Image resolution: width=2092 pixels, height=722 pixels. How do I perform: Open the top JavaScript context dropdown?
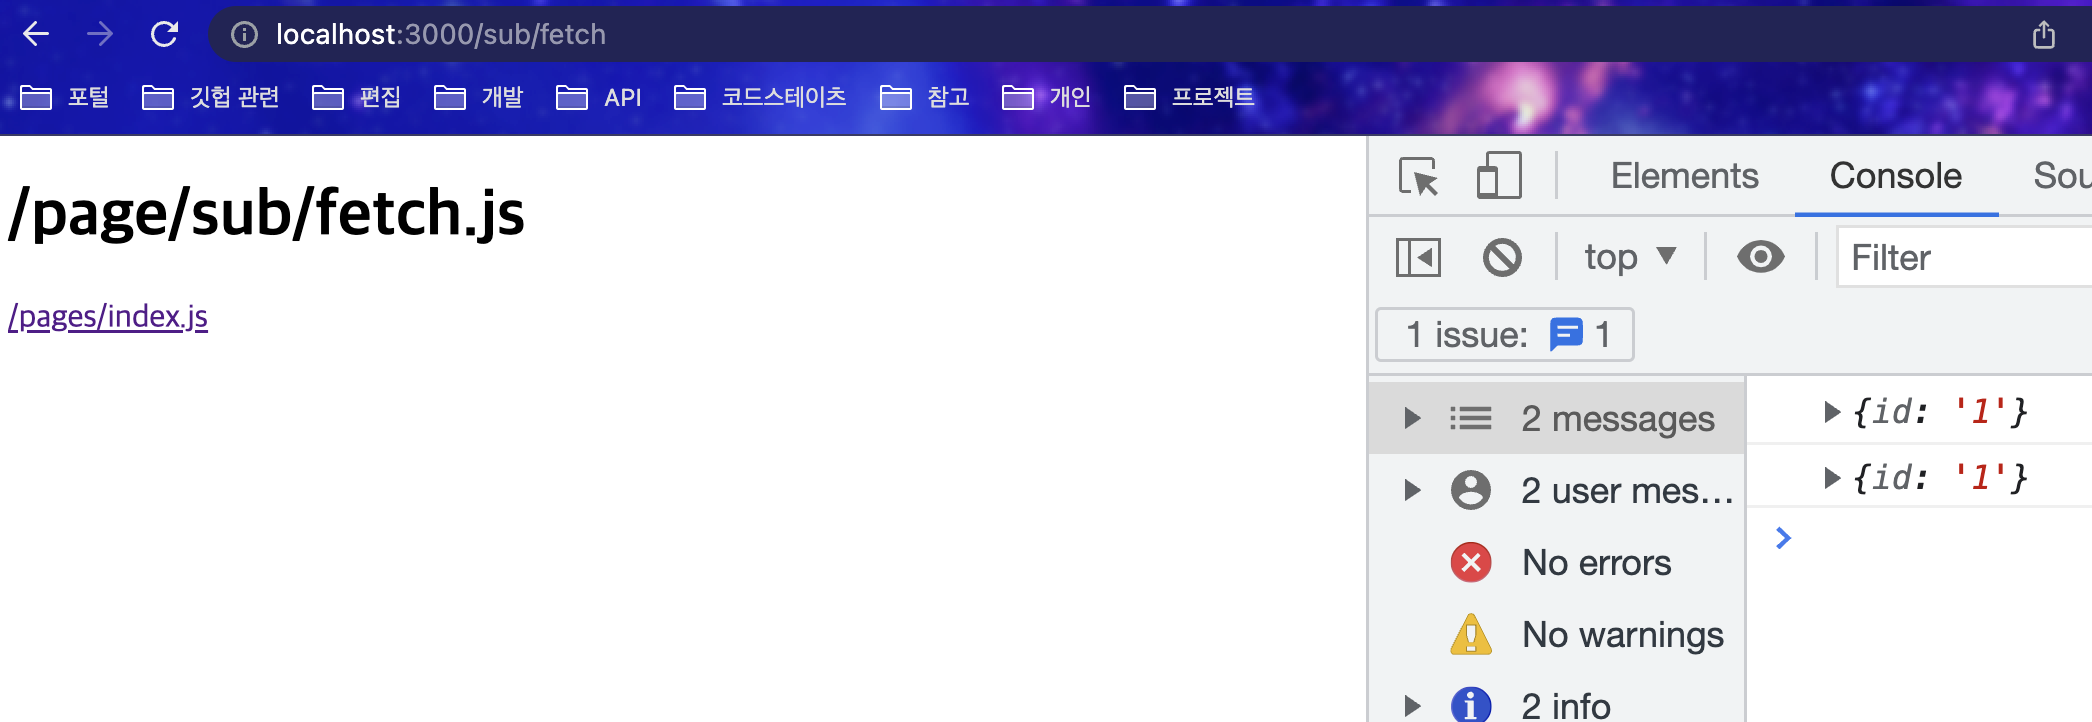tap(1630, 257)
